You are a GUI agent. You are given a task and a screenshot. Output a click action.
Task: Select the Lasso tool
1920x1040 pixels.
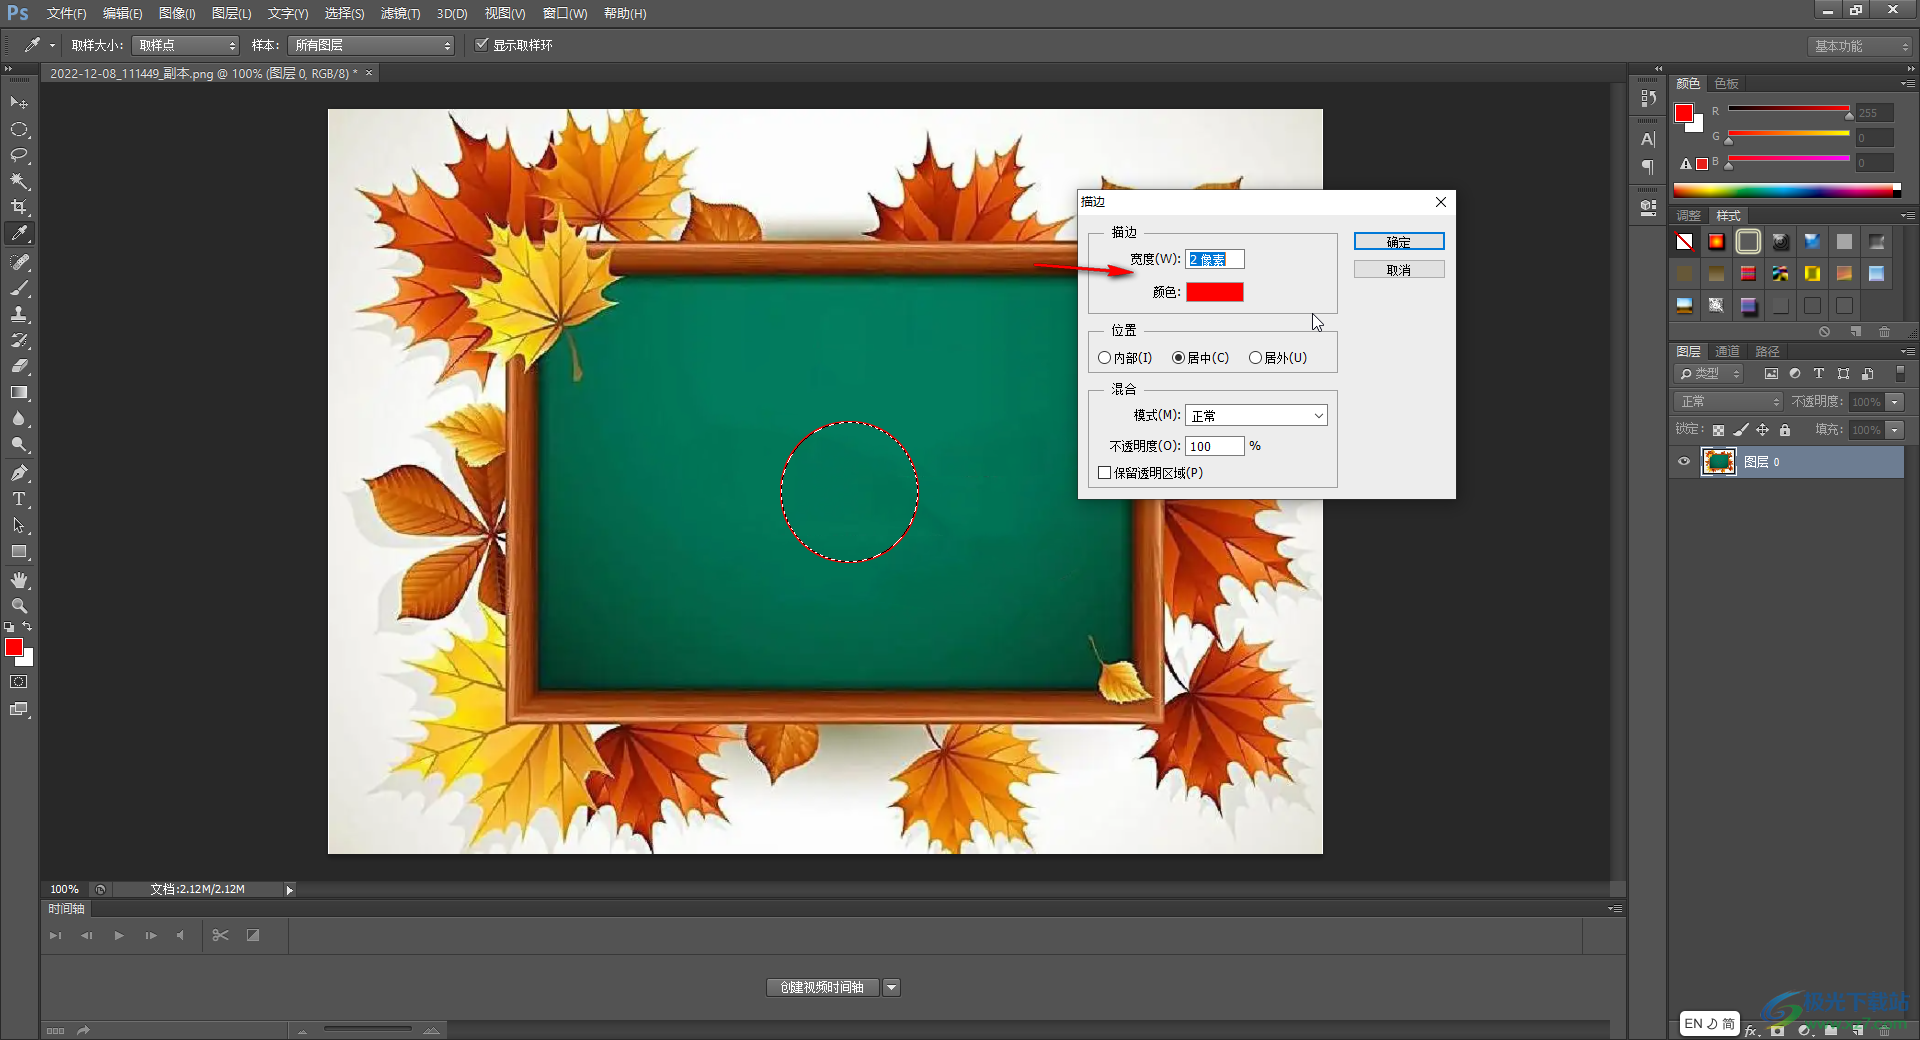click(19, 155)
